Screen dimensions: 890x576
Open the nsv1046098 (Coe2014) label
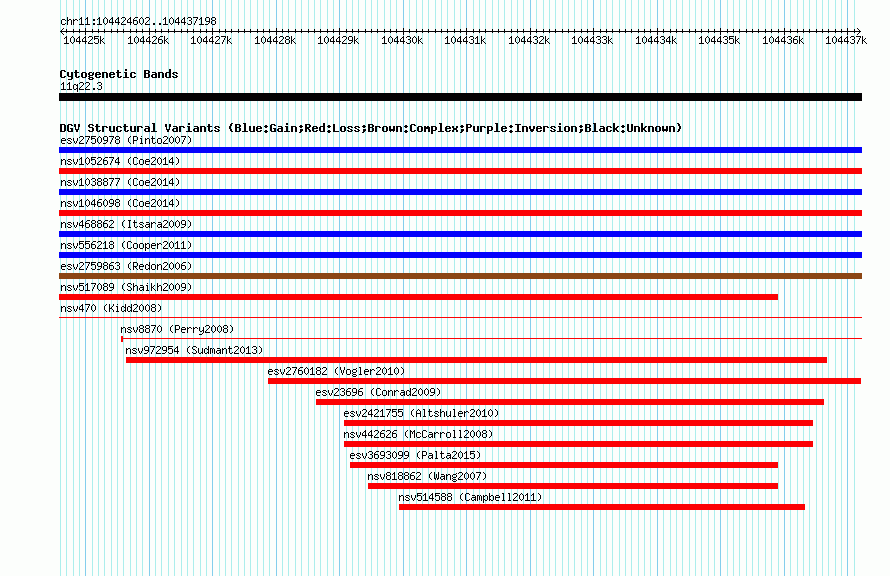click(120, 203)
